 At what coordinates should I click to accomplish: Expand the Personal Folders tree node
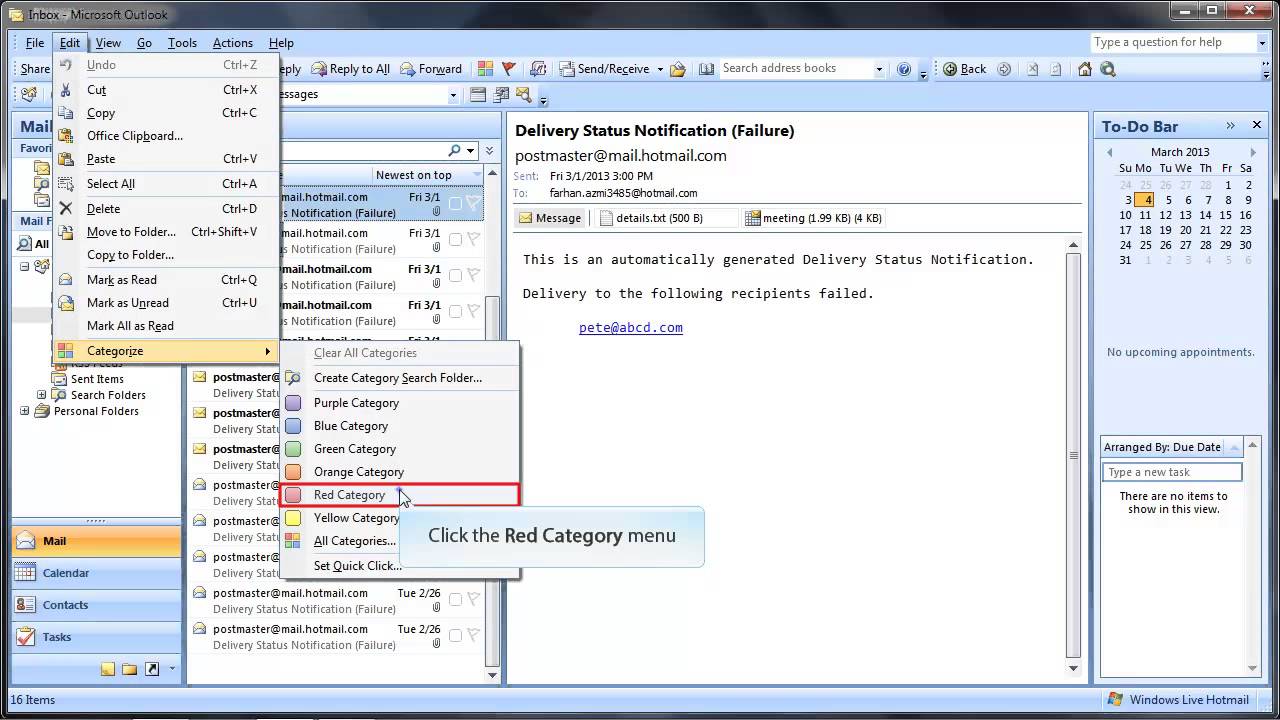click(x=25, y=411)
